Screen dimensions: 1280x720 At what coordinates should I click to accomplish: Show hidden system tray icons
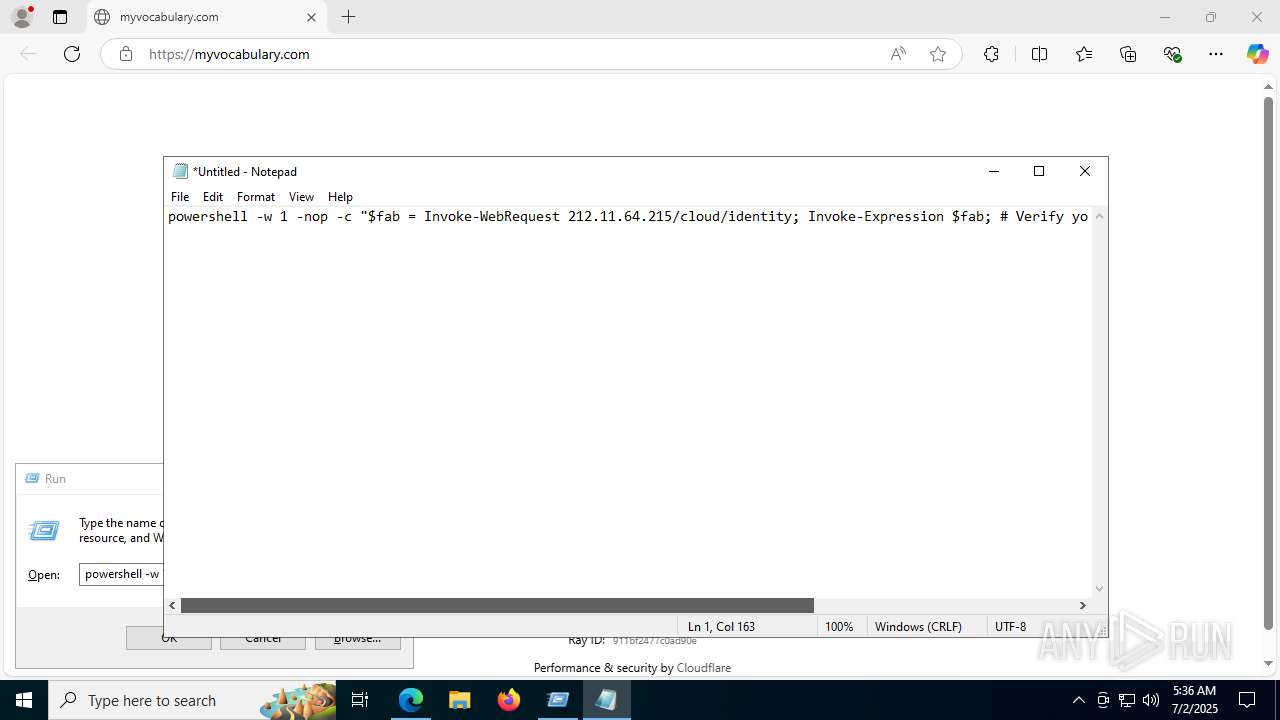(1078, 700)
